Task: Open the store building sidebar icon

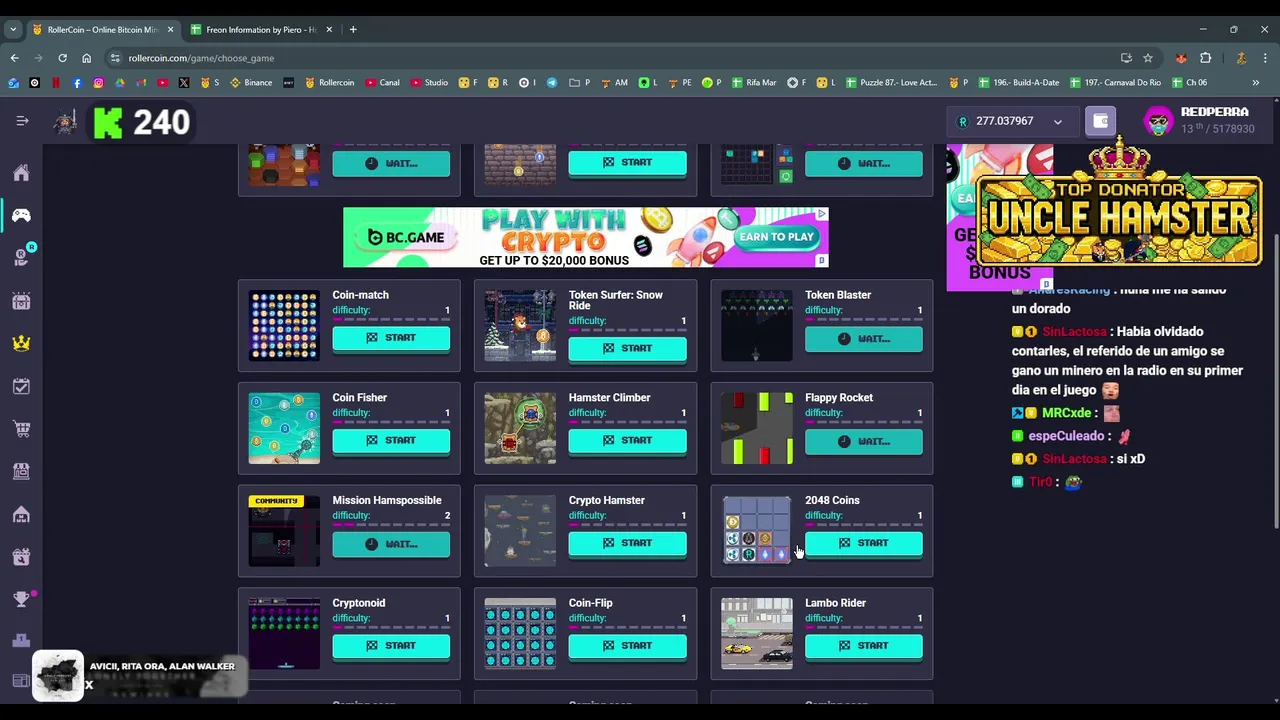Action: (21, 471)
